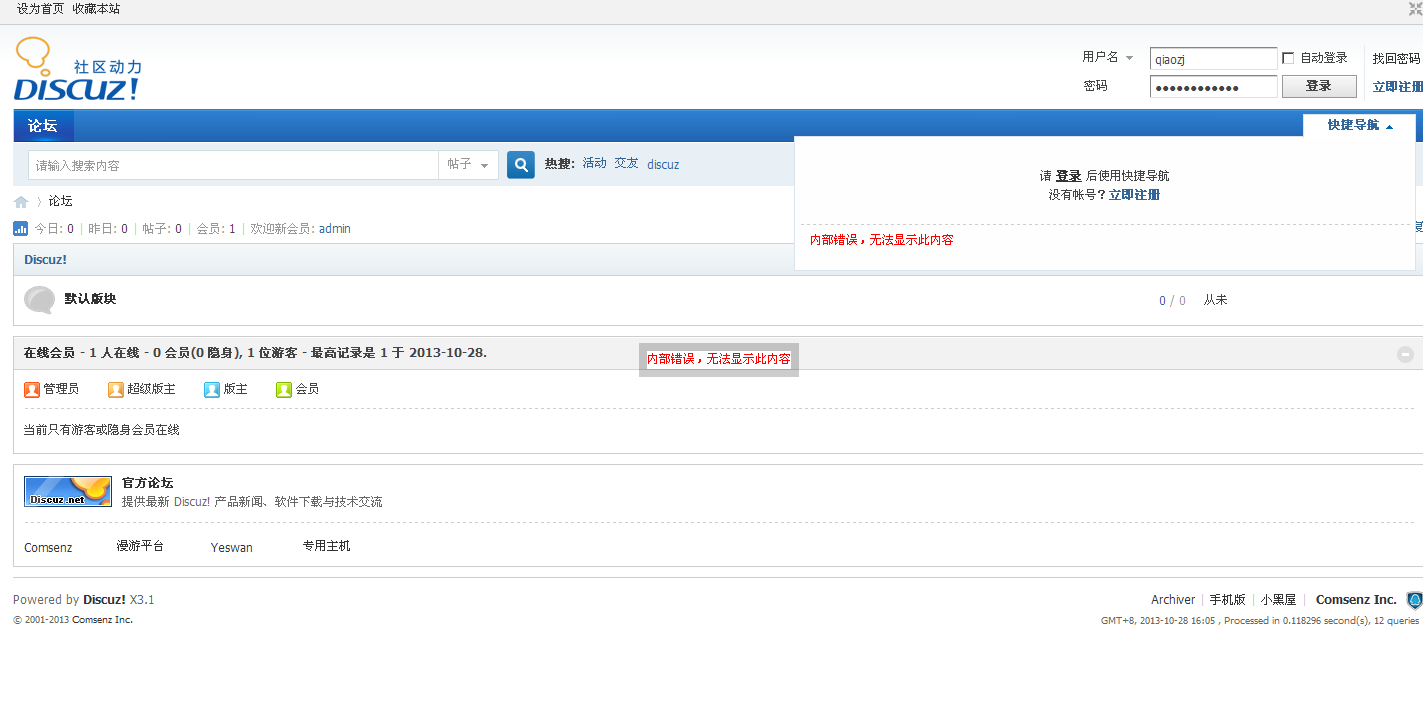Select the 活动 hot search link
Image resolution: width=1423 pixels, height=721 pixels.
click(x=595, y=164)
